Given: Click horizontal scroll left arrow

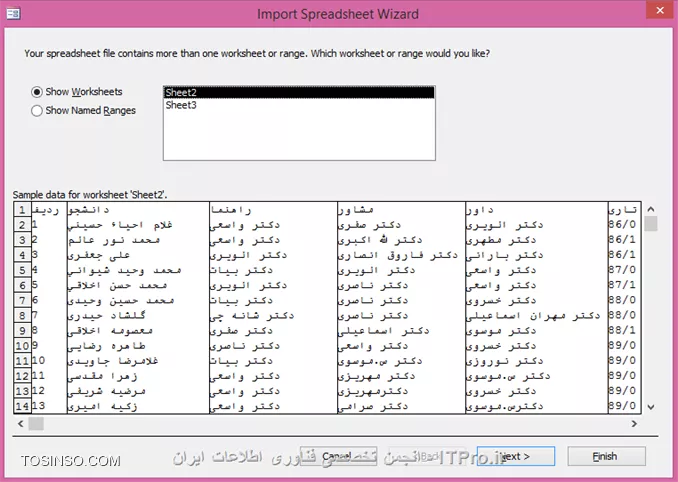Looking at the screenshot, I should (20, 424).
